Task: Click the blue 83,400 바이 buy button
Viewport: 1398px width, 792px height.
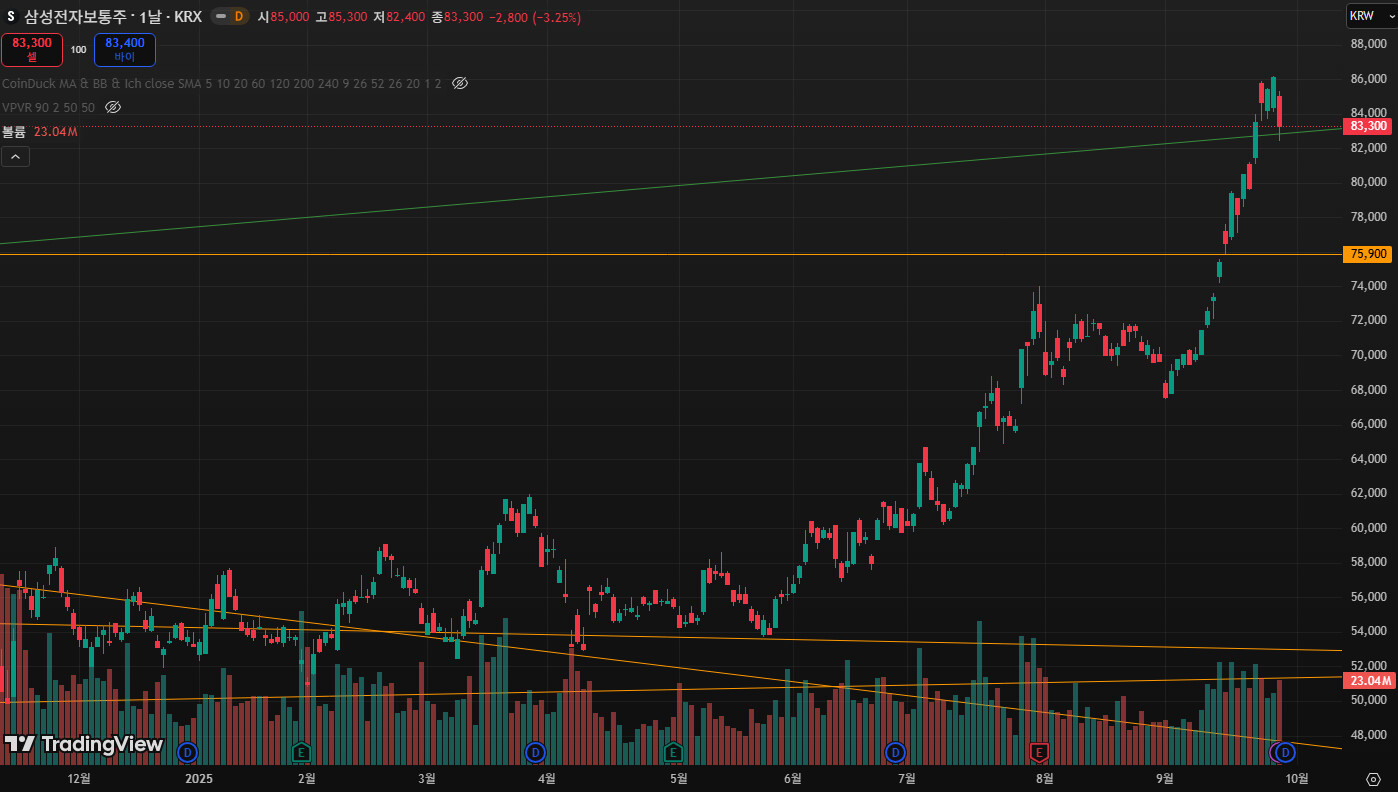Action: pyautogui.click(x=125, y=49)
